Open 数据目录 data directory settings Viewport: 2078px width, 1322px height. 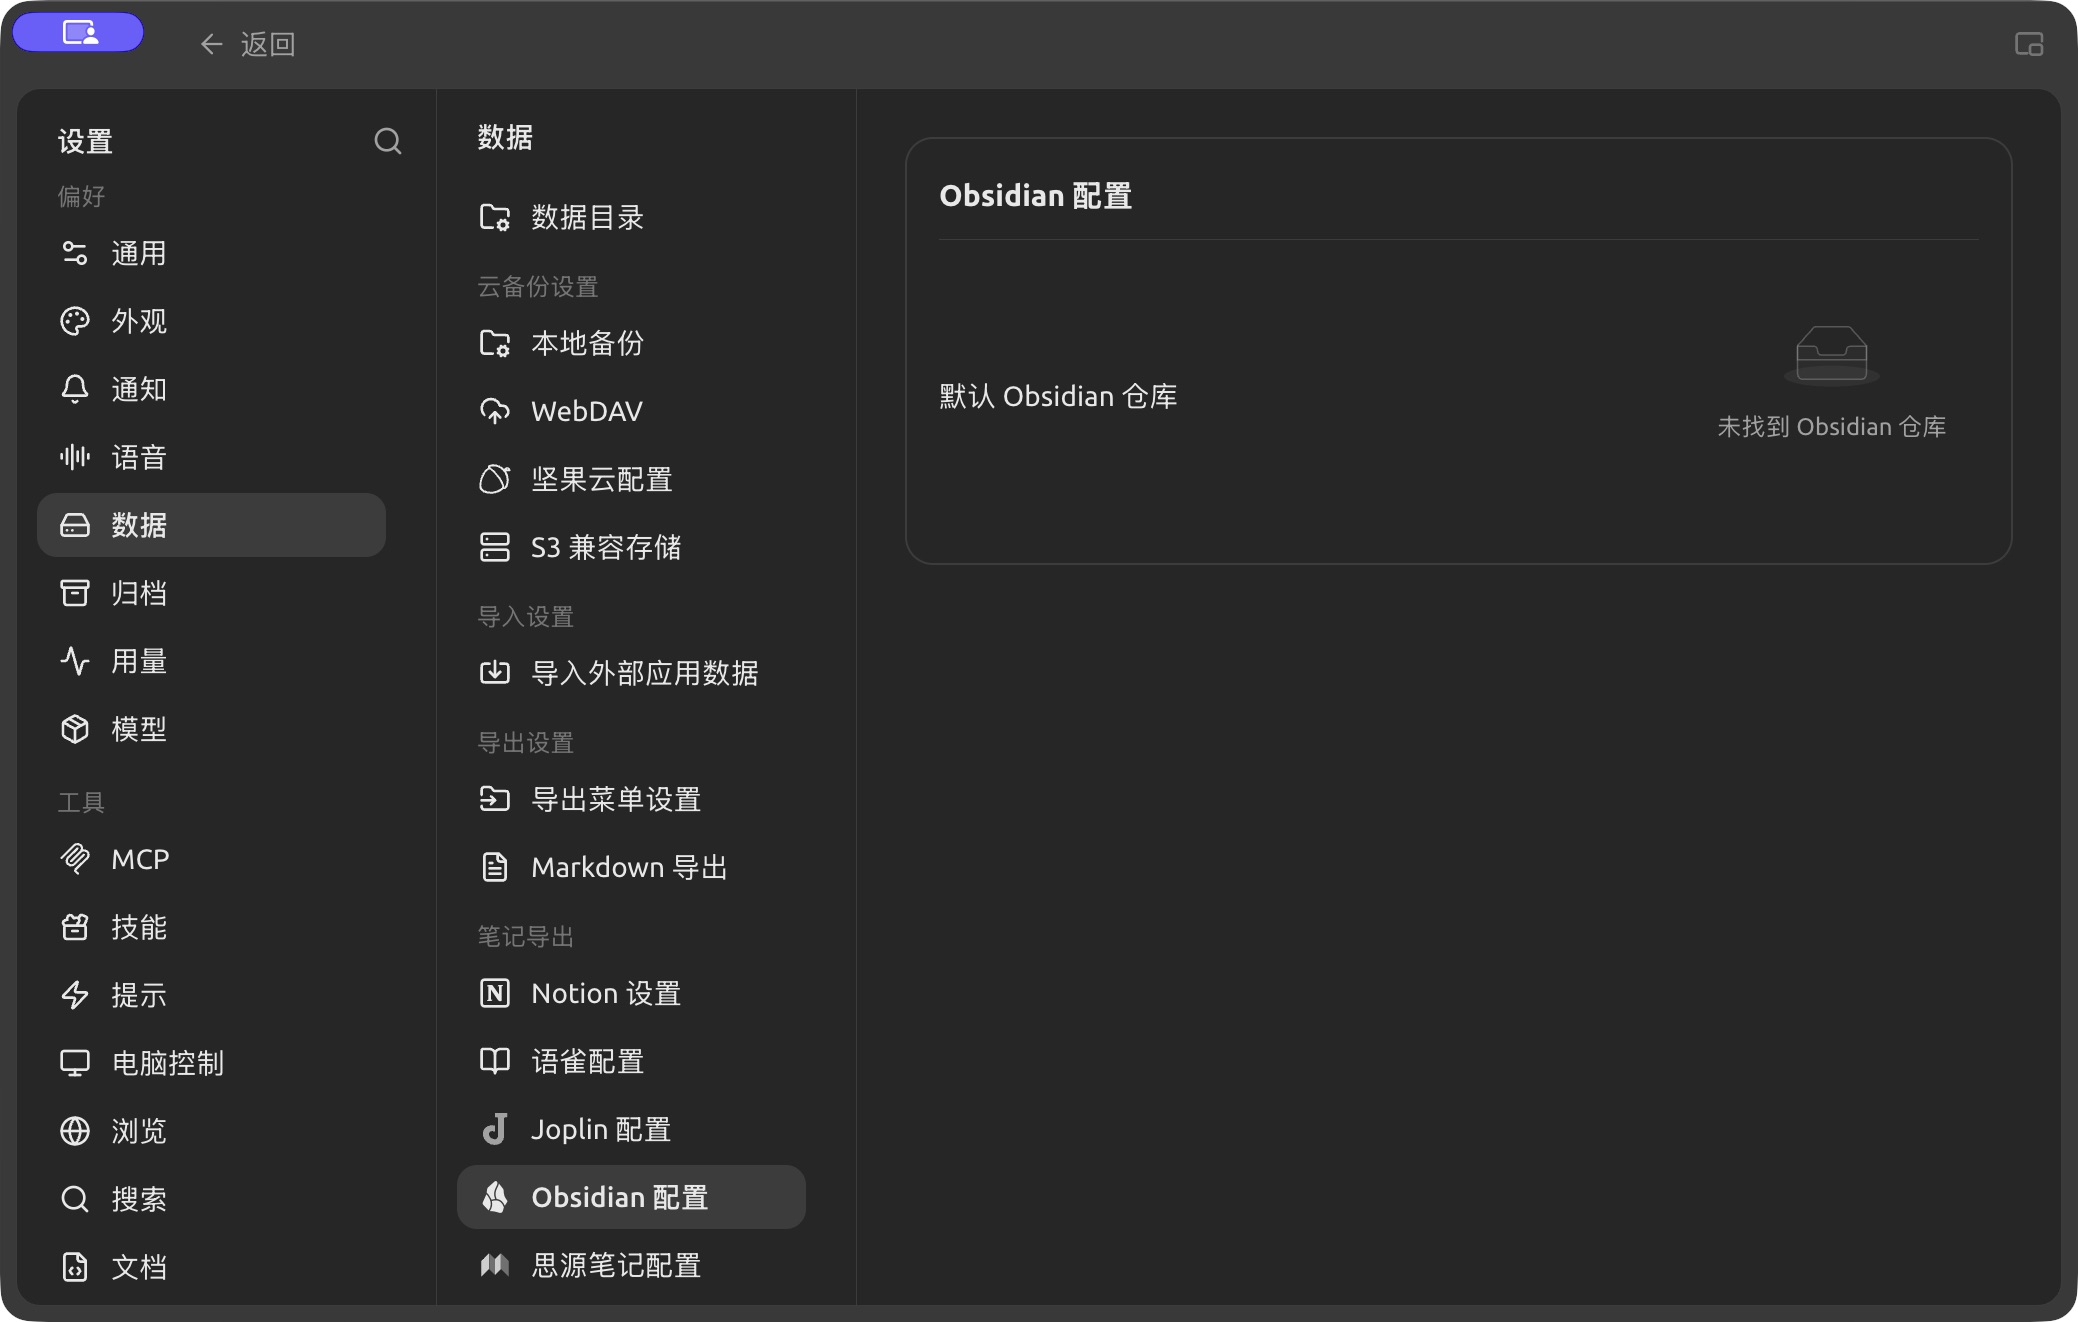pyautogui.click(x=631, y=217)
